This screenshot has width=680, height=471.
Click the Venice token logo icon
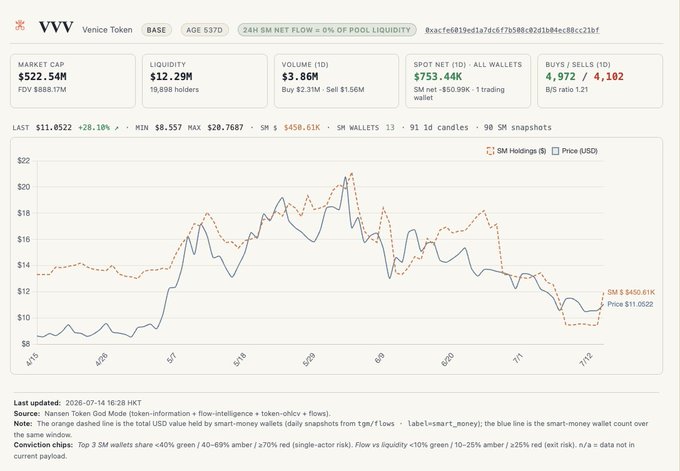click(20, 26)
